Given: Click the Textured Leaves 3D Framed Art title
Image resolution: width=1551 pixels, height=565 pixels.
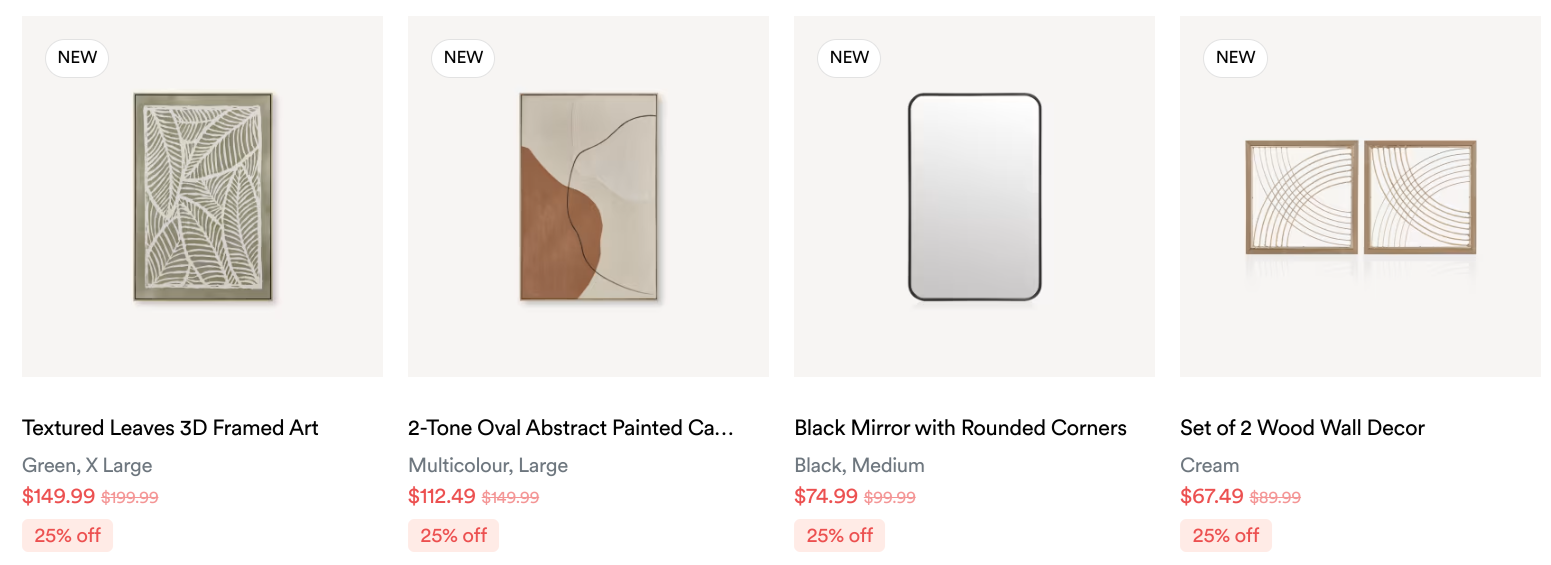Looking at the screenshot, I should [170, 428].
